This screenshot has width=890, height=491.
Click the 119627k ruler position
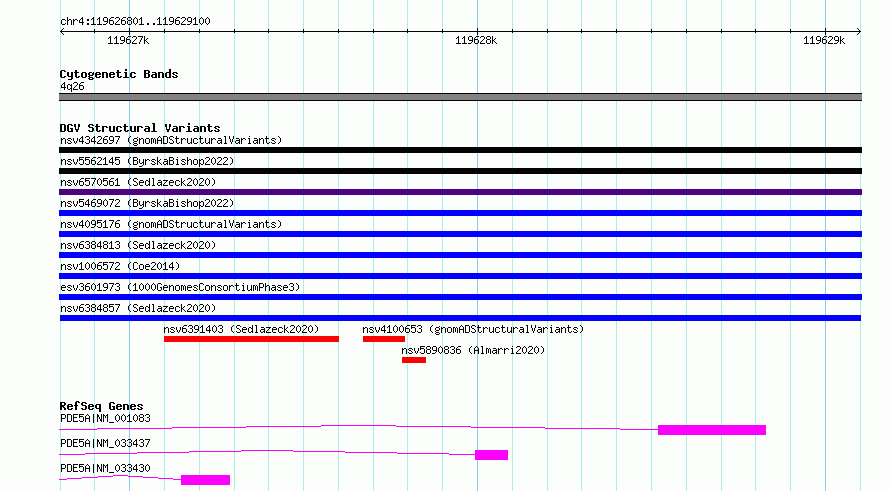coord(128,40)
